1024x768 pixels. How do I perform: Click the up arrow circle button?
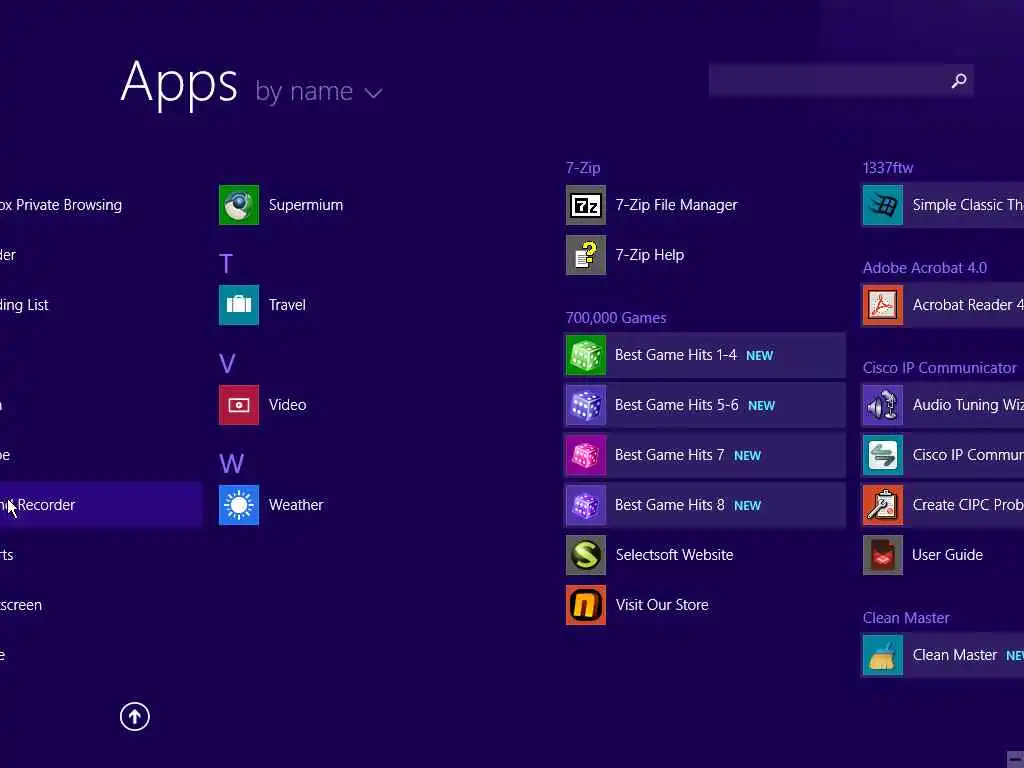click(x=135, y=716)
